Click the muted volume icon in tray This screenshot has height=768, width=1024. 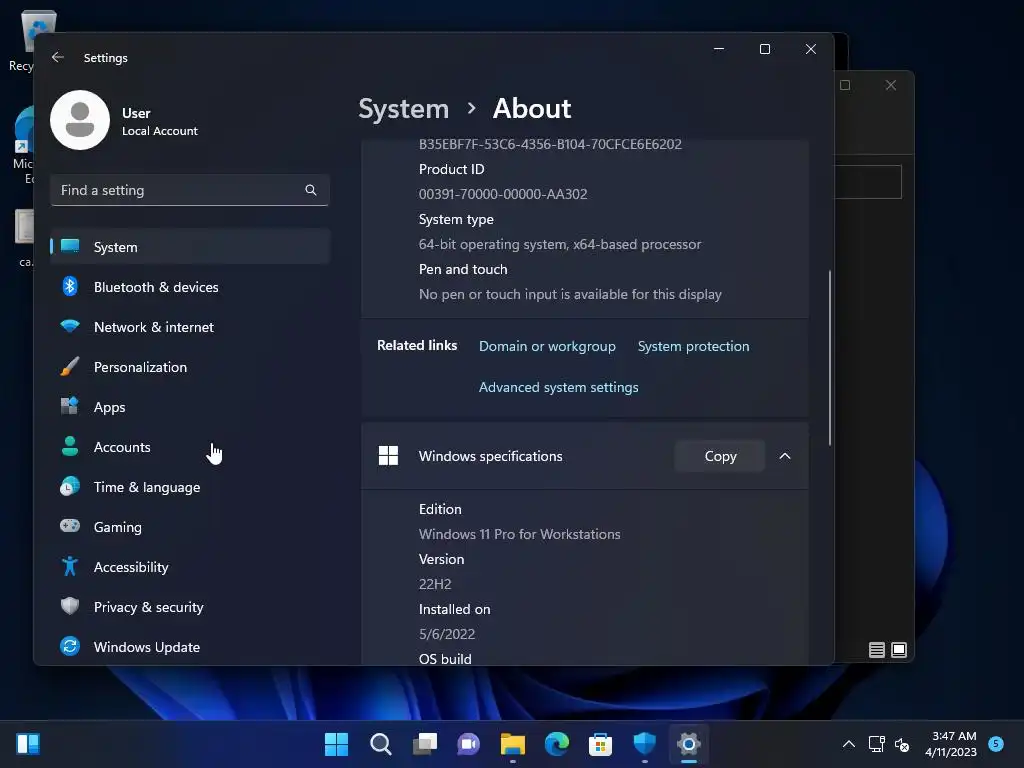pyautogui.click(x=902, y=744)
